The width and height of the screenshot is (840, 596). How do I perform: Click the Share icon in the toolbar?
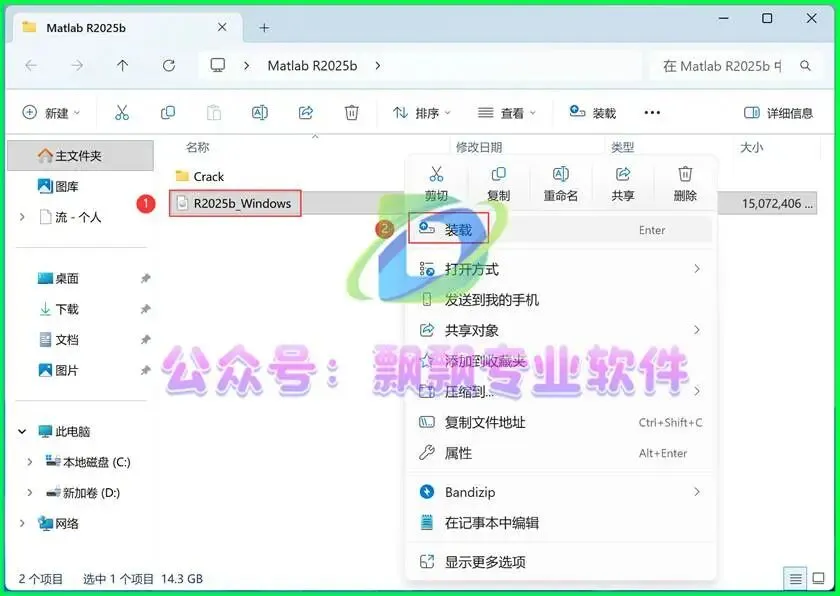coord(305,112)
